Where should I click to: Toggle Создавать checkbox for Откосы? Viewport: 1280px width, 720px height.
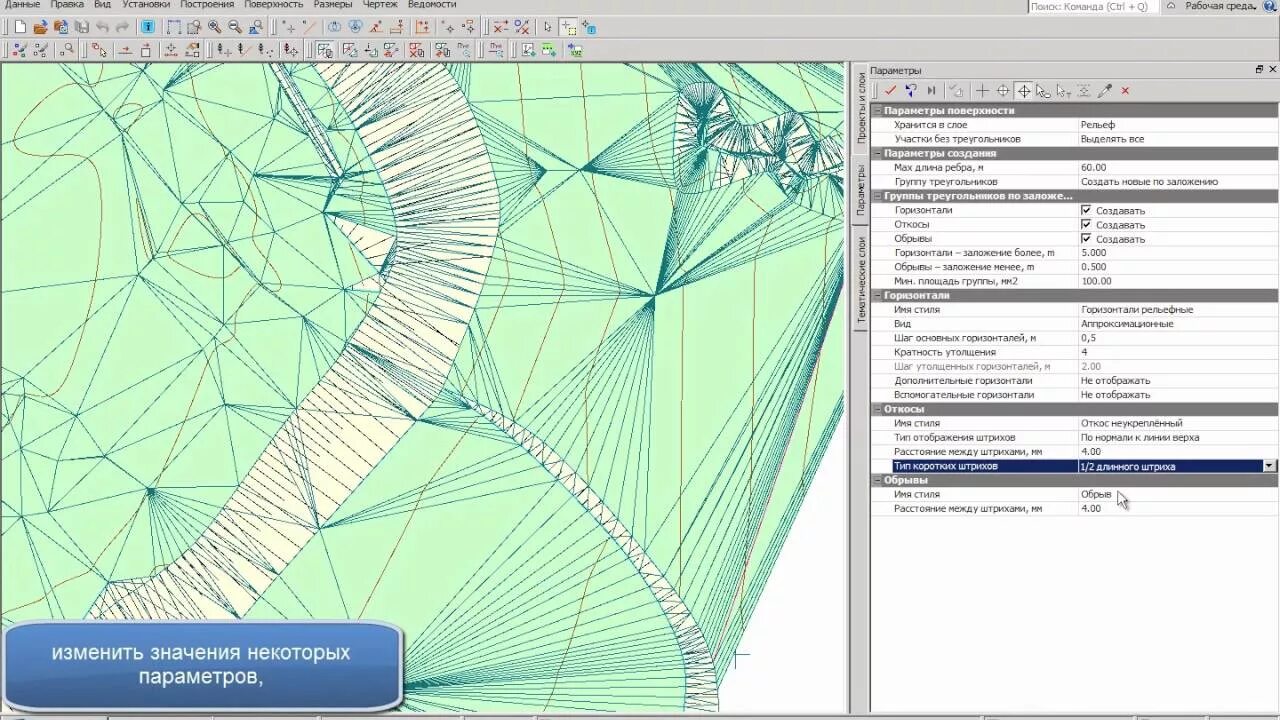(1086, 225)
